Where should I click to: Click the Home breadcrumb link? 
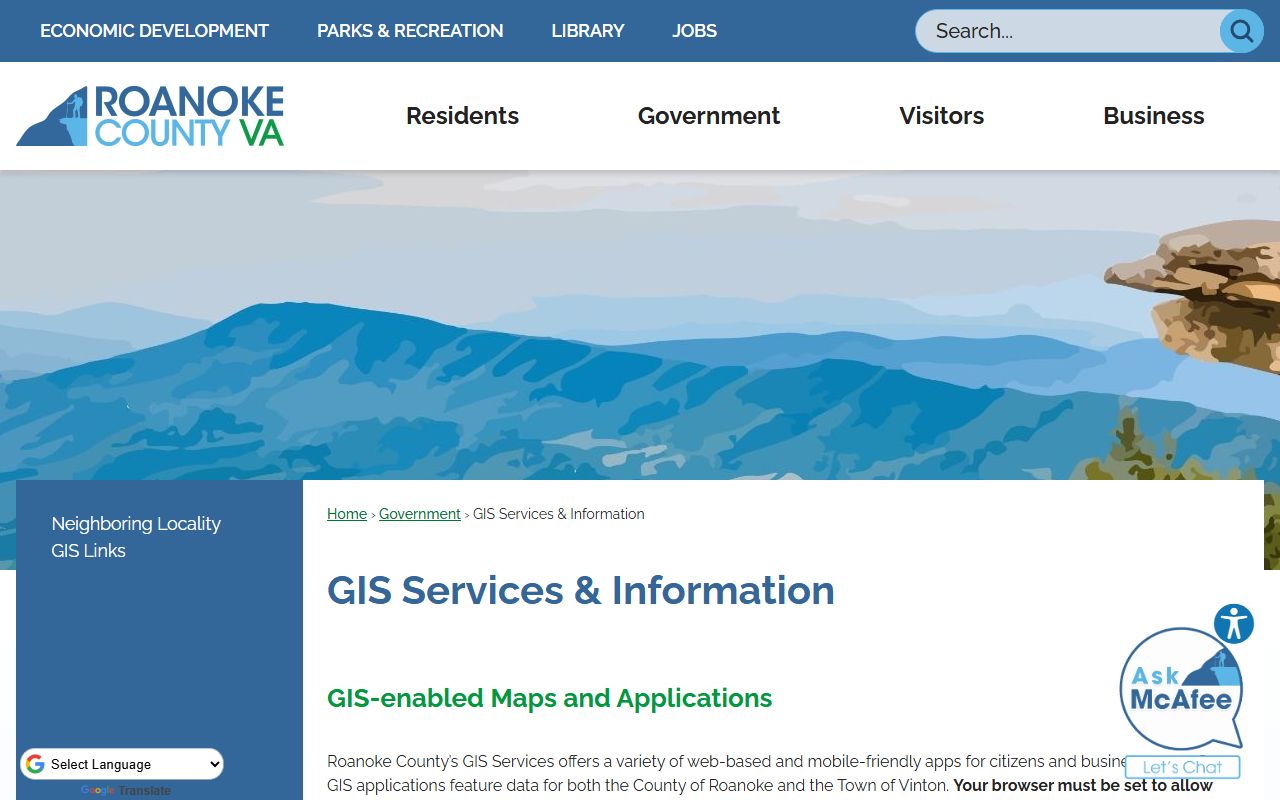point(347,514)
